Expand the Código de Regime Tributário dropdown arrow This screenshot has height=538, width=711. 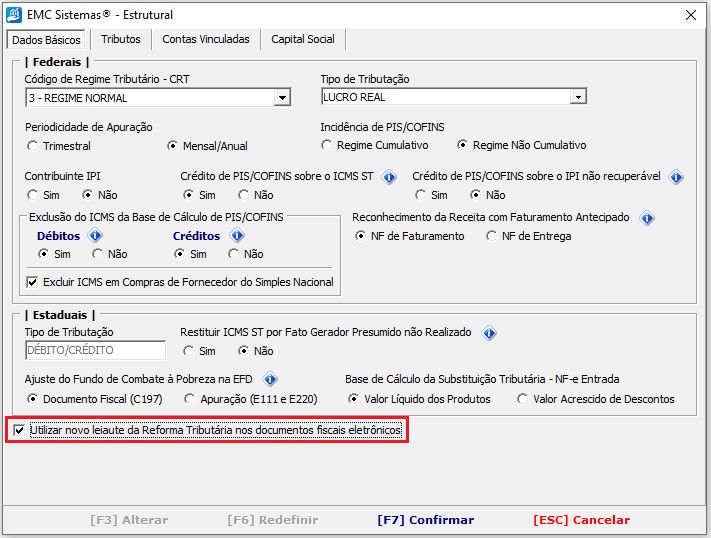coord(282,98)
